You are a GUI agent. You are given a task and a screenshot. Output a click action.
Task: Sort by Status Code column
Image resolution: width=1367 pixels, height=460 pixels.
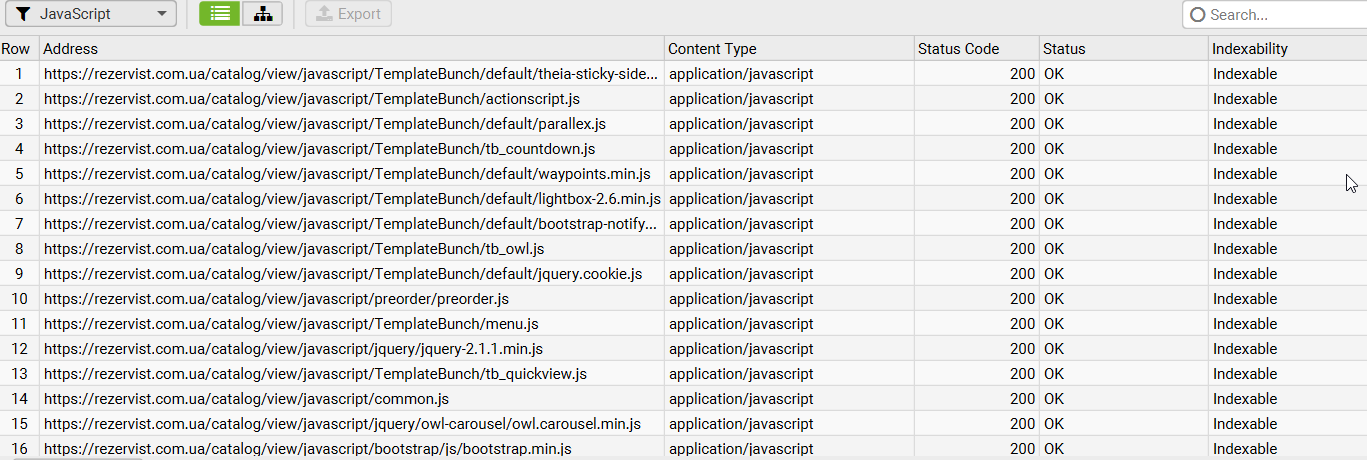[x=957, y=48]
